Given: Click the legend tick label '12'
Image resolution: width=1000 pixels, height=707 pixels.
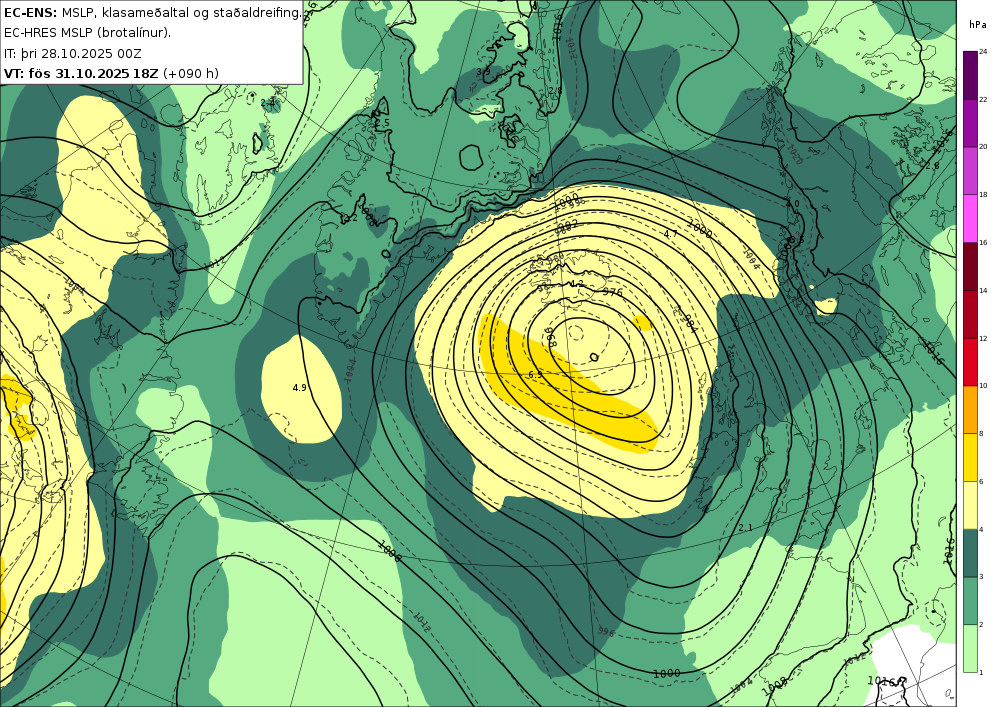Looking at the screenshot, I should (983, 338).
